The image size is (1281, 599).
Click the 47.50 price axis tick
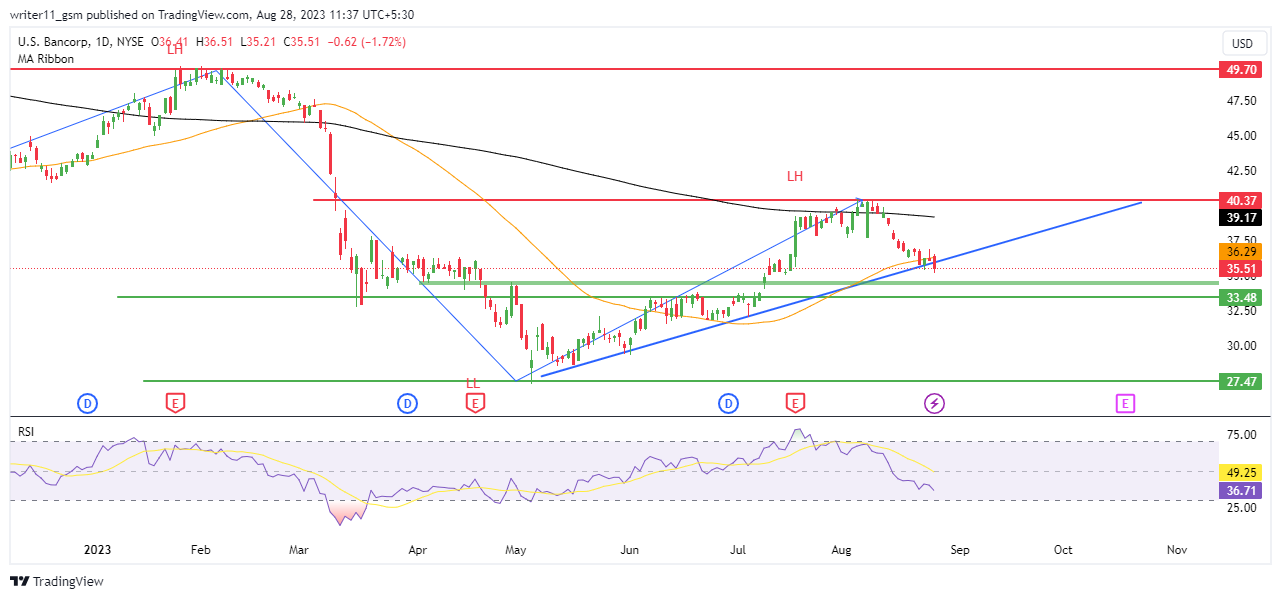pos(1242,101)
